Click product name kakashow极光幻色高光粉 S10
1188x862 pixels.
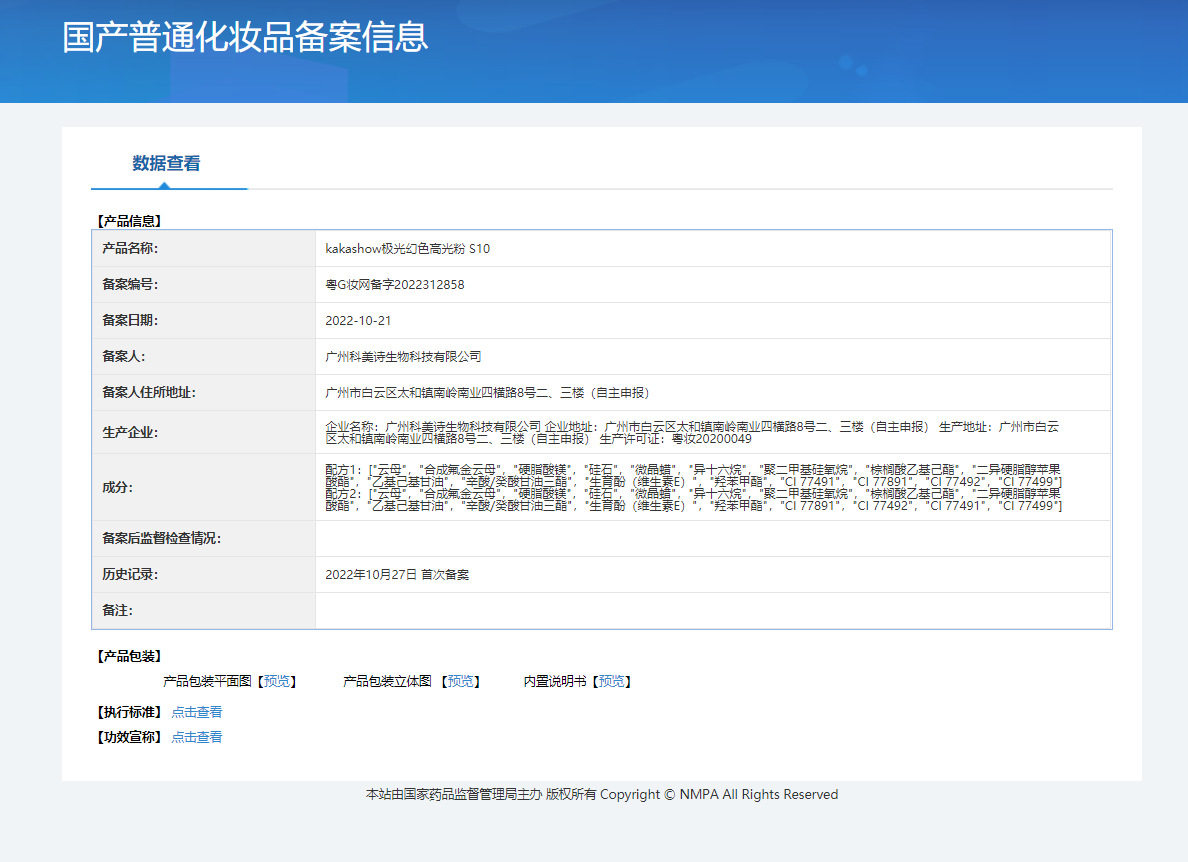point(408,248)
